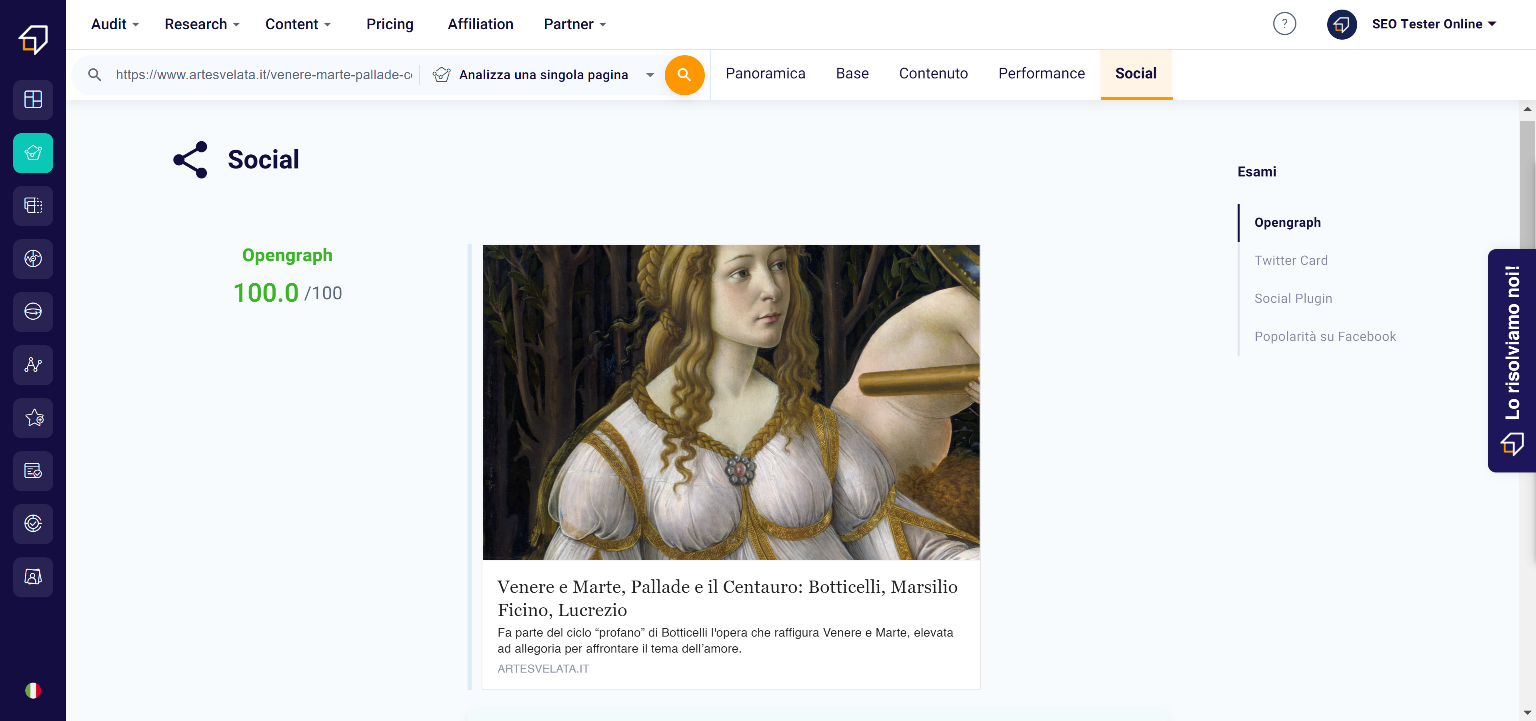Jump to Opengraph exam section
This screenshot has height=721, width=1536.
[1288, 223]
